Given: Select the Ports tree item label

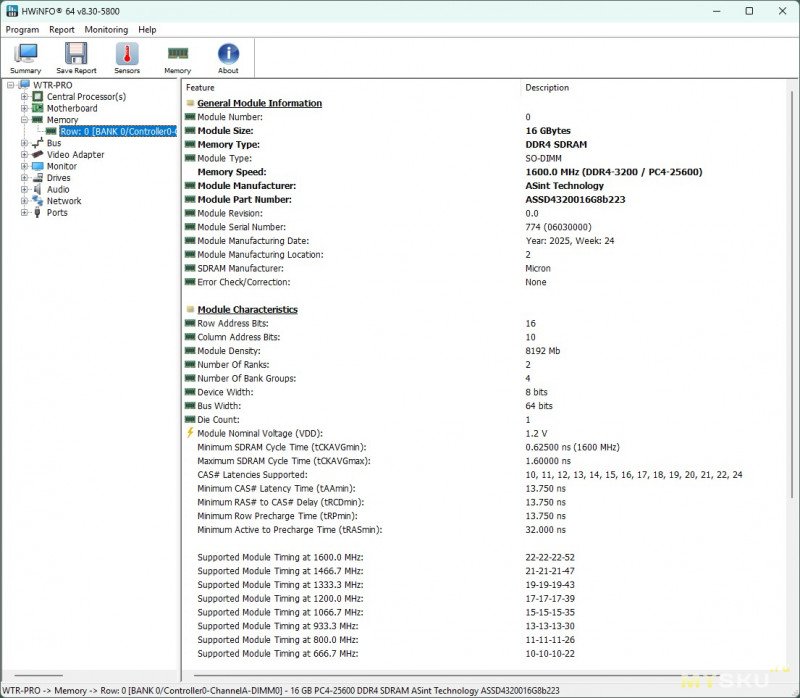Looking at the screenshot, I should [57, 213].
